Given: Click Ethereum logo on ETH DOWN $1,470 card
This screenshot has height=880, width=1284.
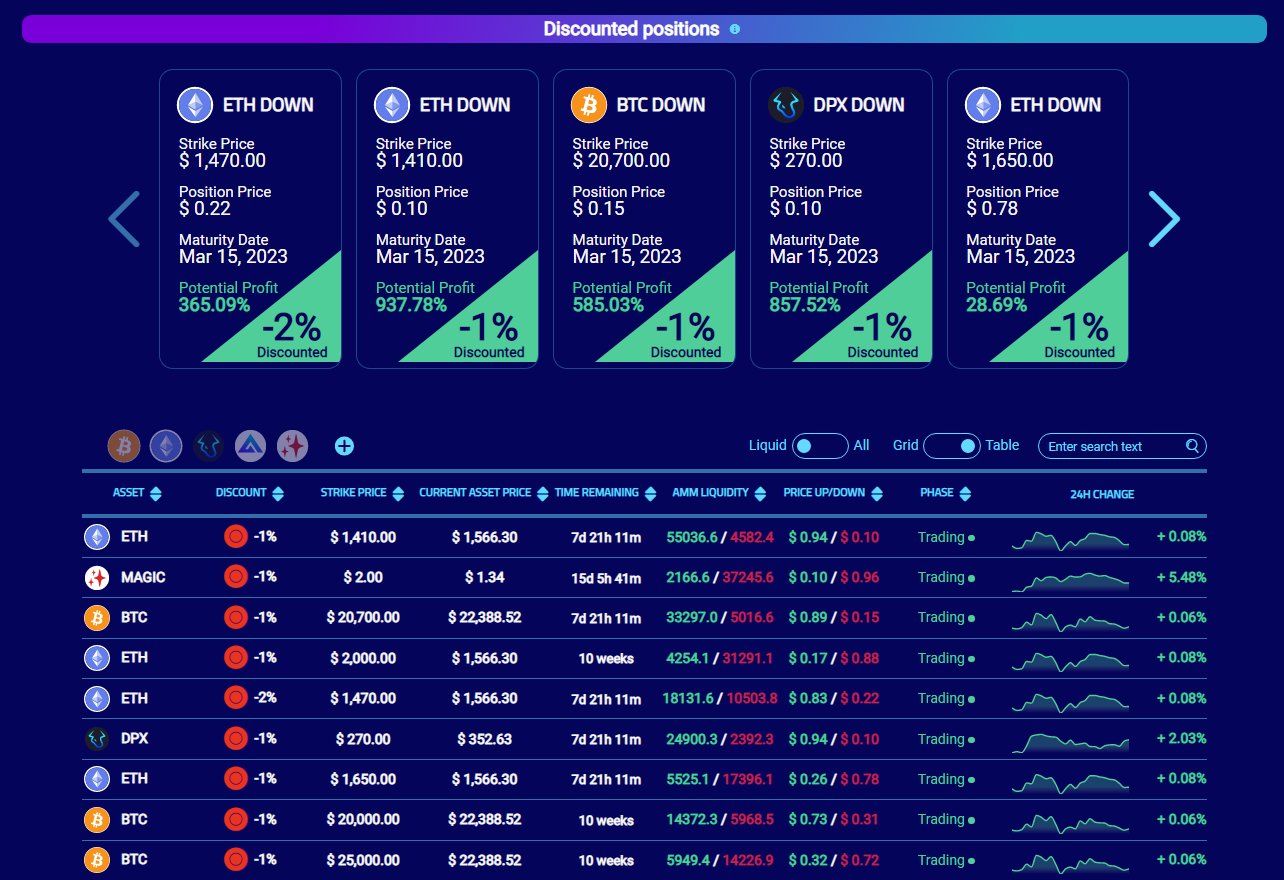Looking at the screenshot, I should [x=195, y=105].
